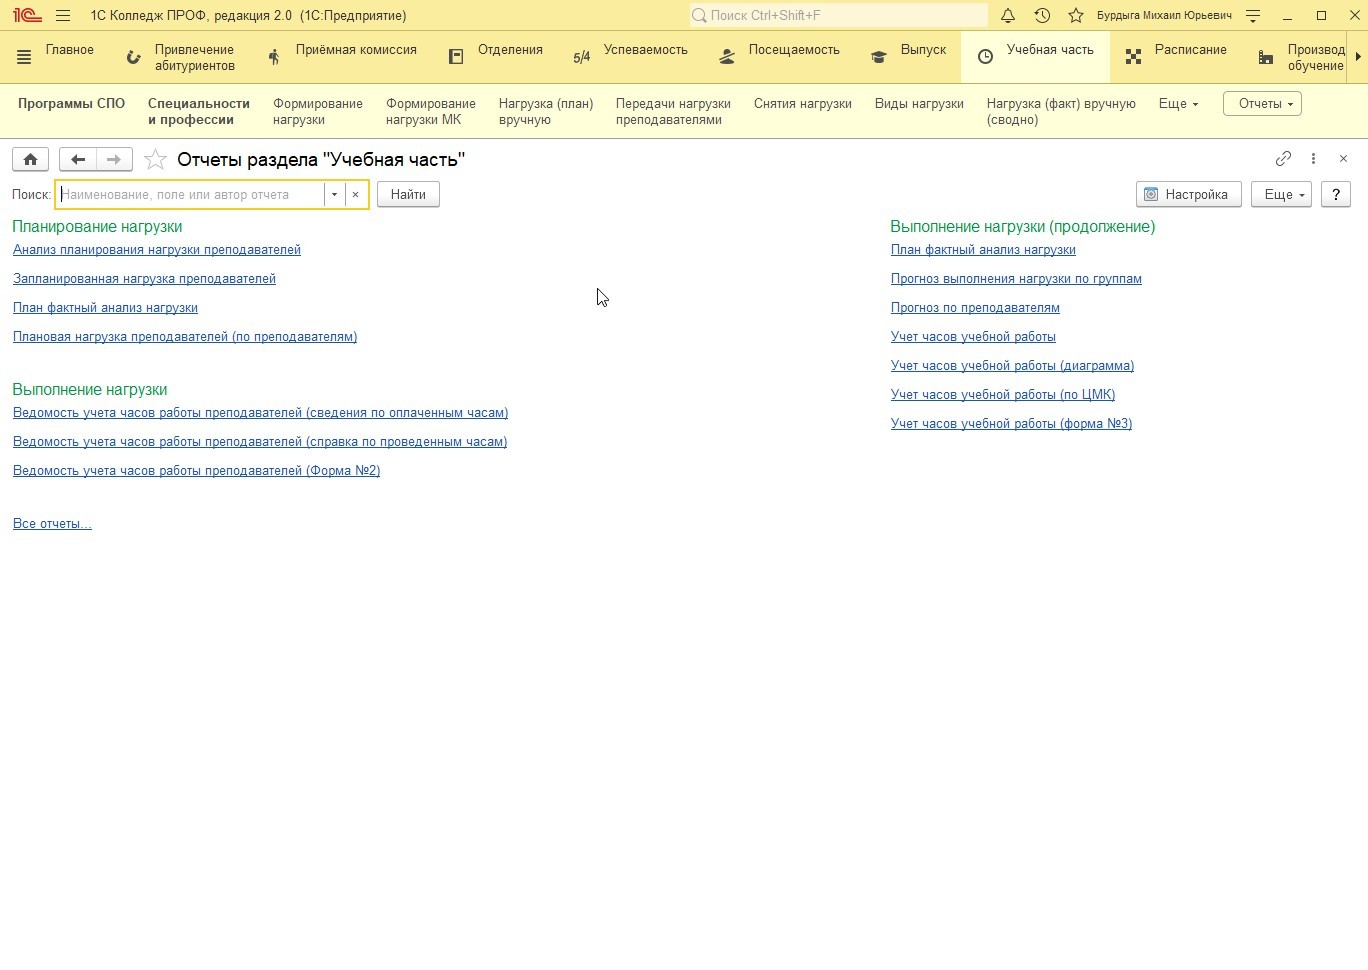Open Прогноз по преподавателям report
This screenshot has width=1368, height=970.
tap(975, 308)
